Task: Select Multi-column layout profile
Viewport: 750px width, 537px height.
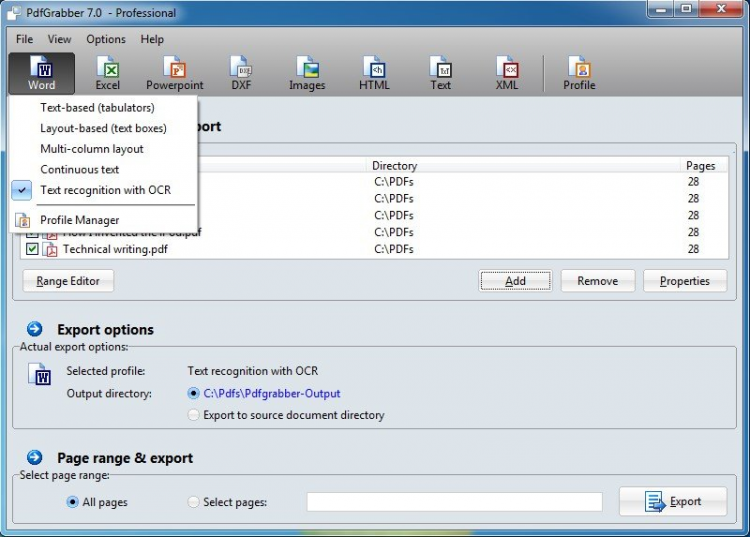Action: pyautogui.click(x=92, y=149)
